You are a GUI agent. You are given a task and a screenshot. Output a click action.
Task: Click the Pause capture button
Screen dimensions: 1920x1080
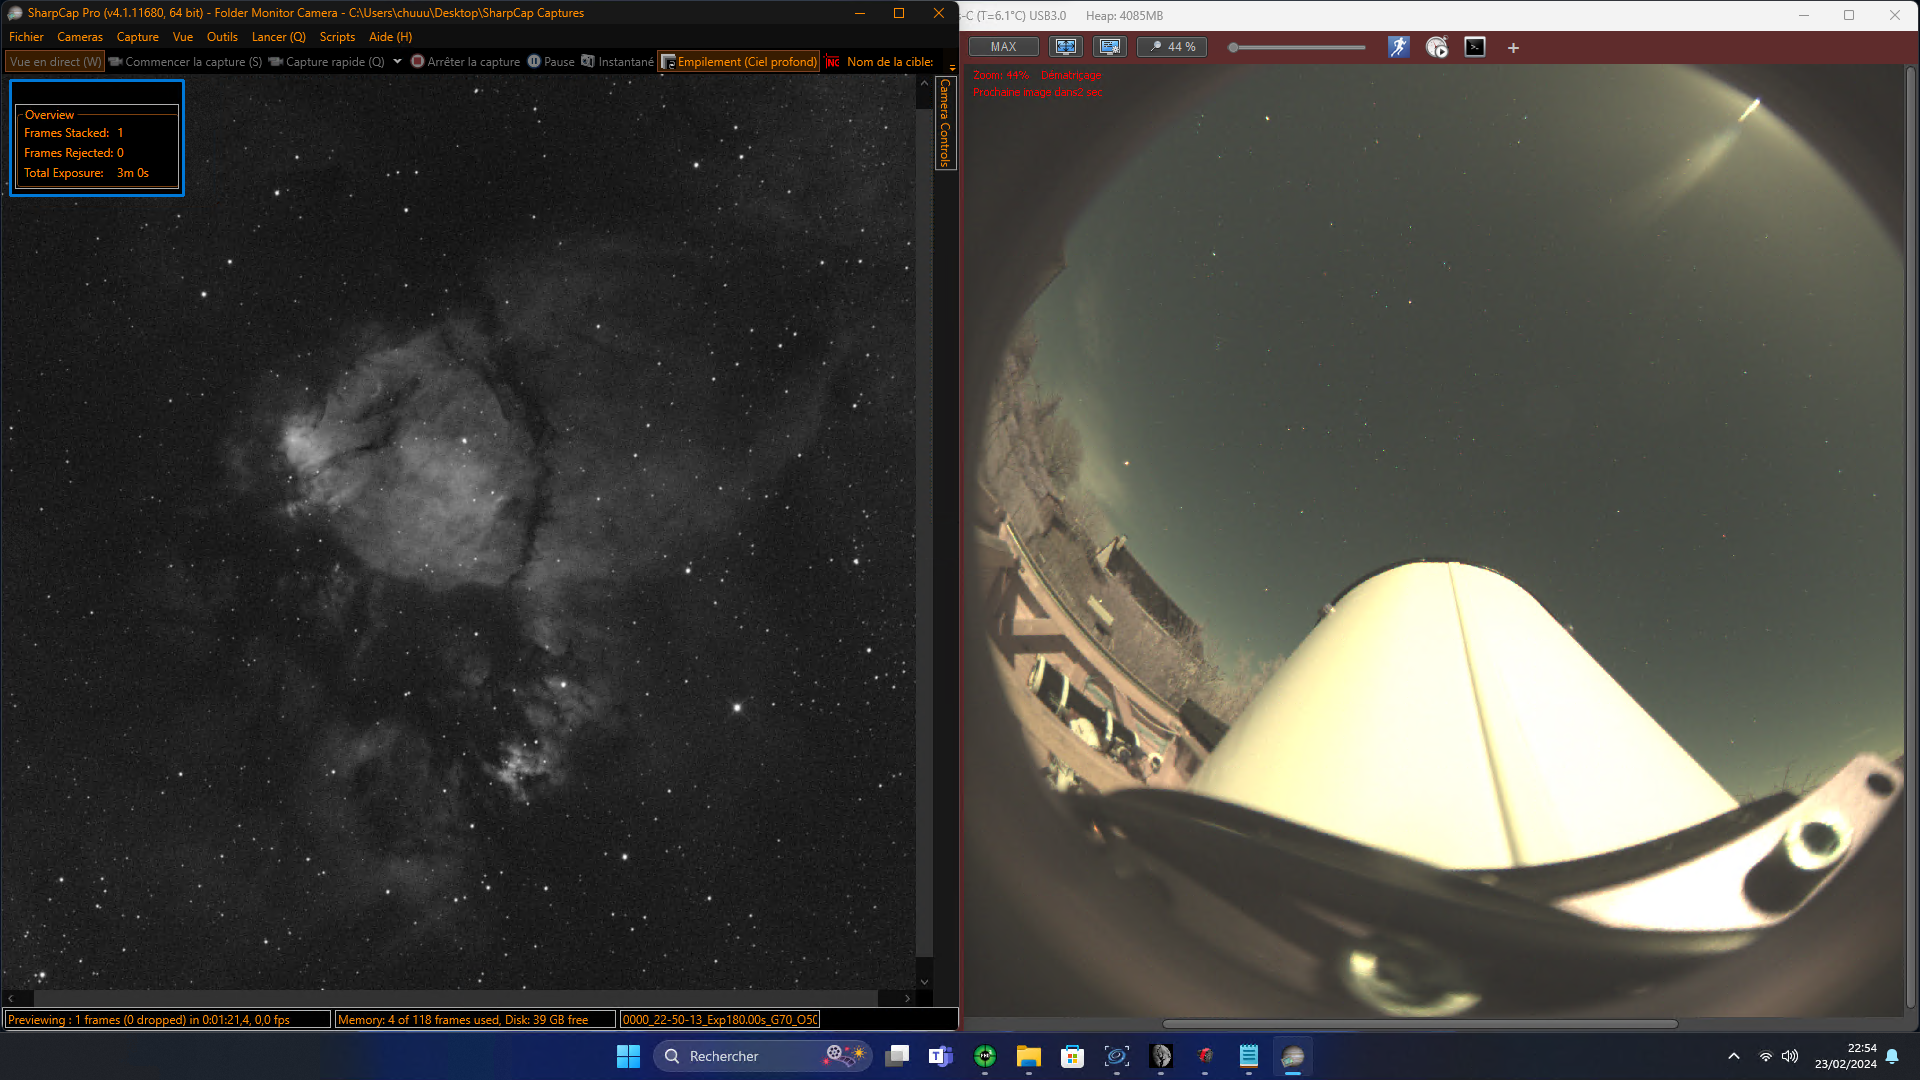click(551, 62)
